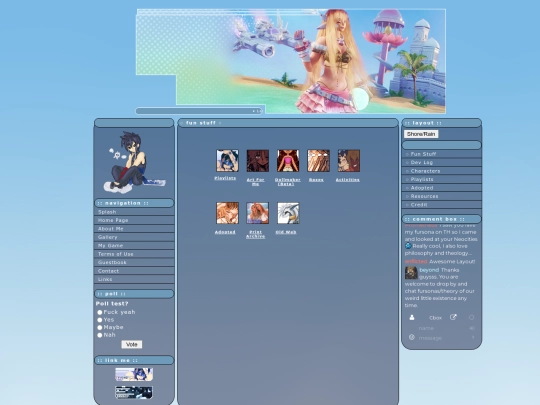Select the 'Fuck yeah' poll option
The width and height of the screenshot is (540, 405).
coord(100,312)
